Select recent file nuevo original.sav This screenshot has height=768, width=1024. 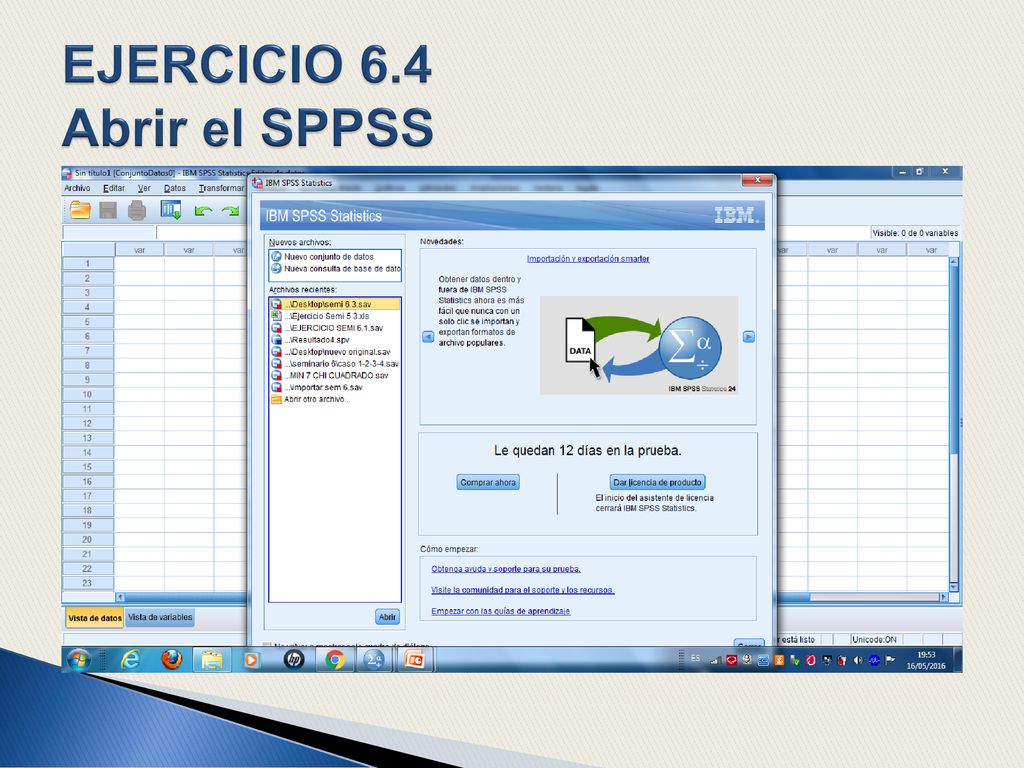click(x=335, y=352)
